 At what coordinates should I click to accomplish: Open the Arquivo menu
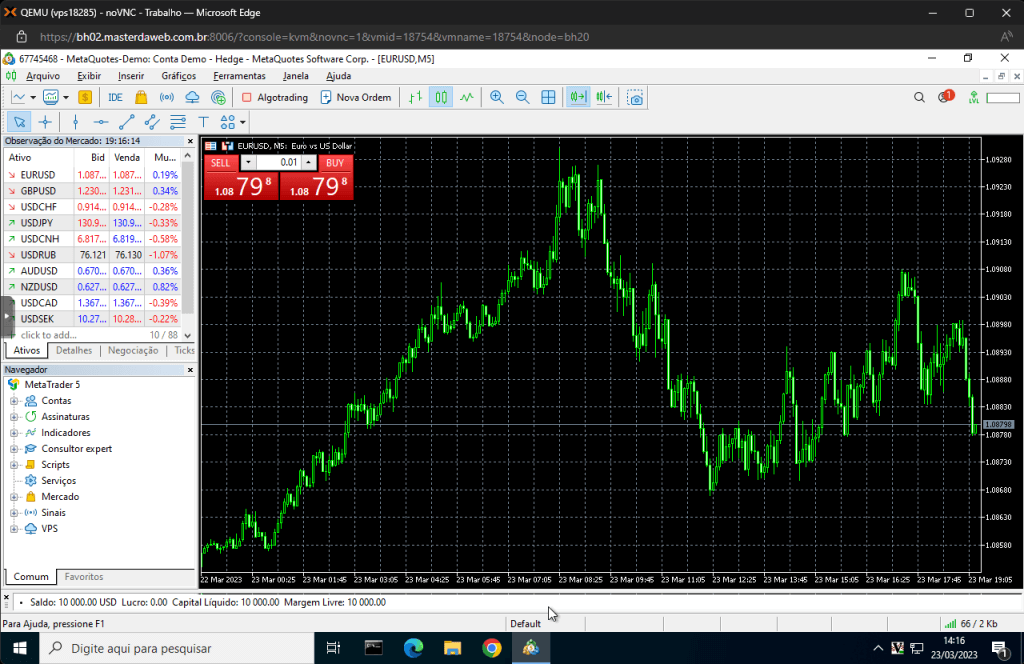click(42, 76)
